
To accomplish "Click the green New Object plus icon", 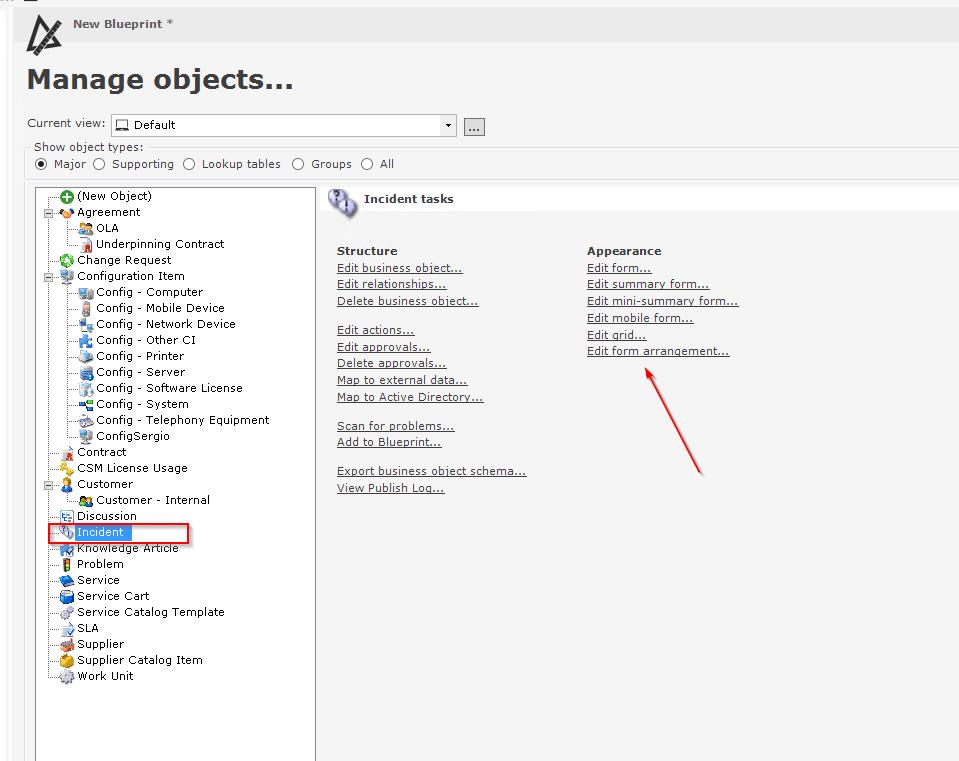I will coord(67,197).
